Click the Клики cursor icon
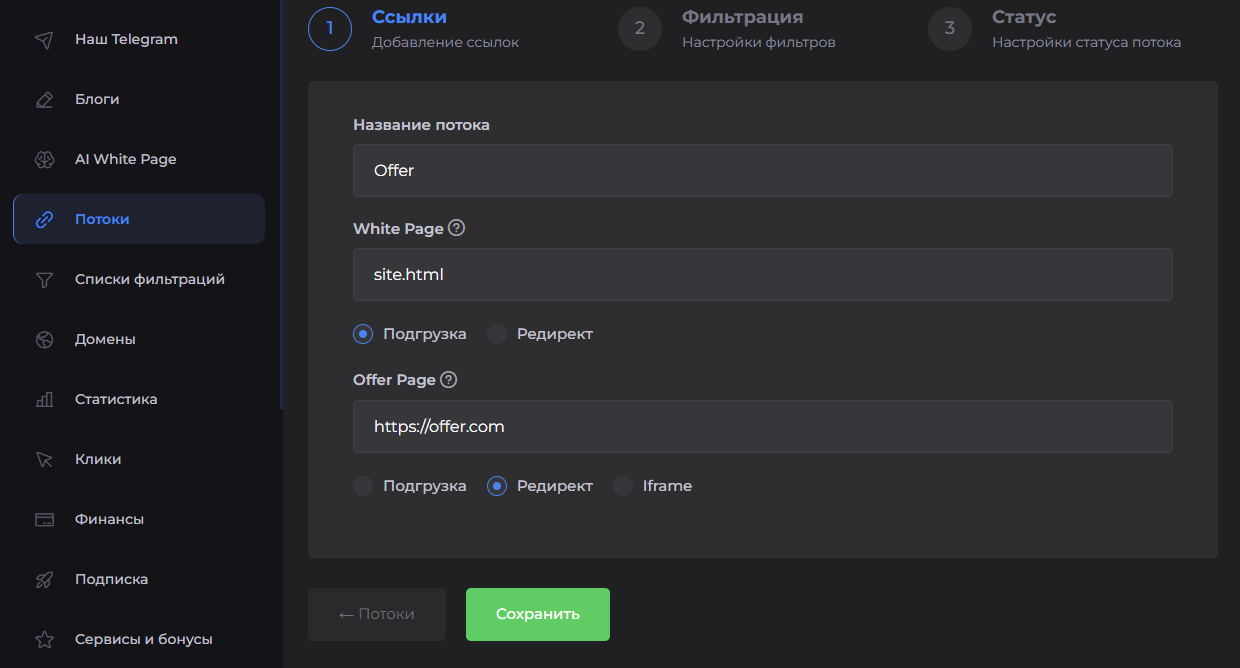1240x668 pixels. [x=44, y=460]
